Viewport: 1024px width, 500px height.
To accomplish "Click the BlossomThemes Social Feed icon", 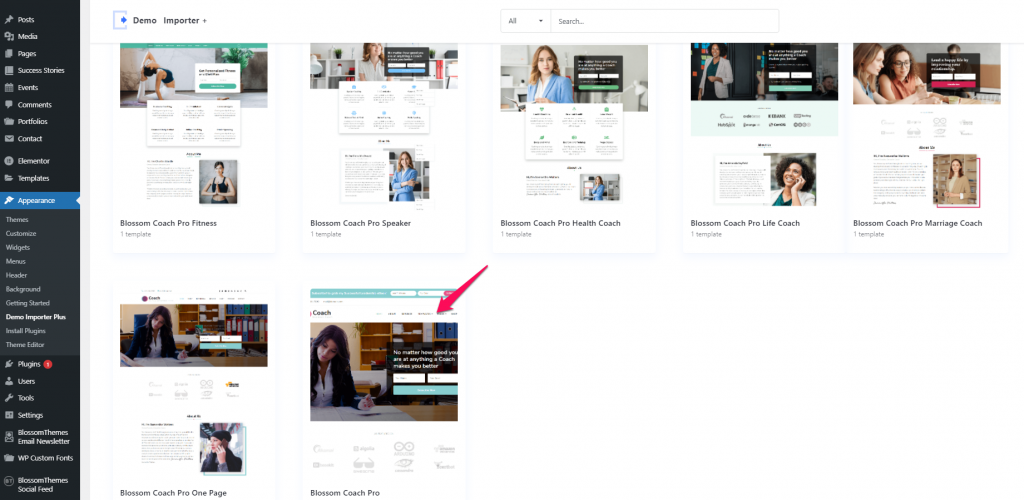I will coord(9,480).
